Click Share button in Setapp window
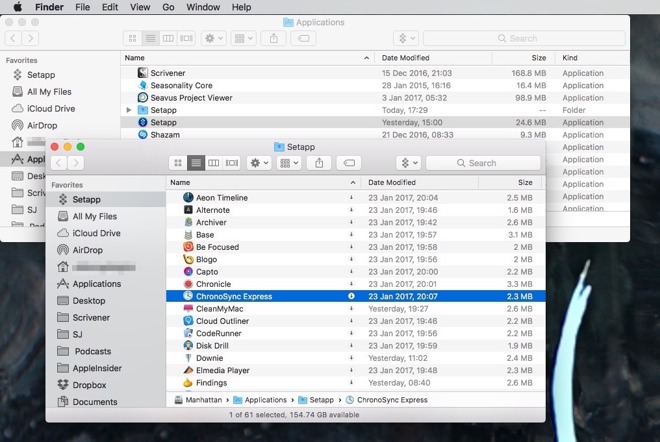660x442 pixels. click(319, 163)
